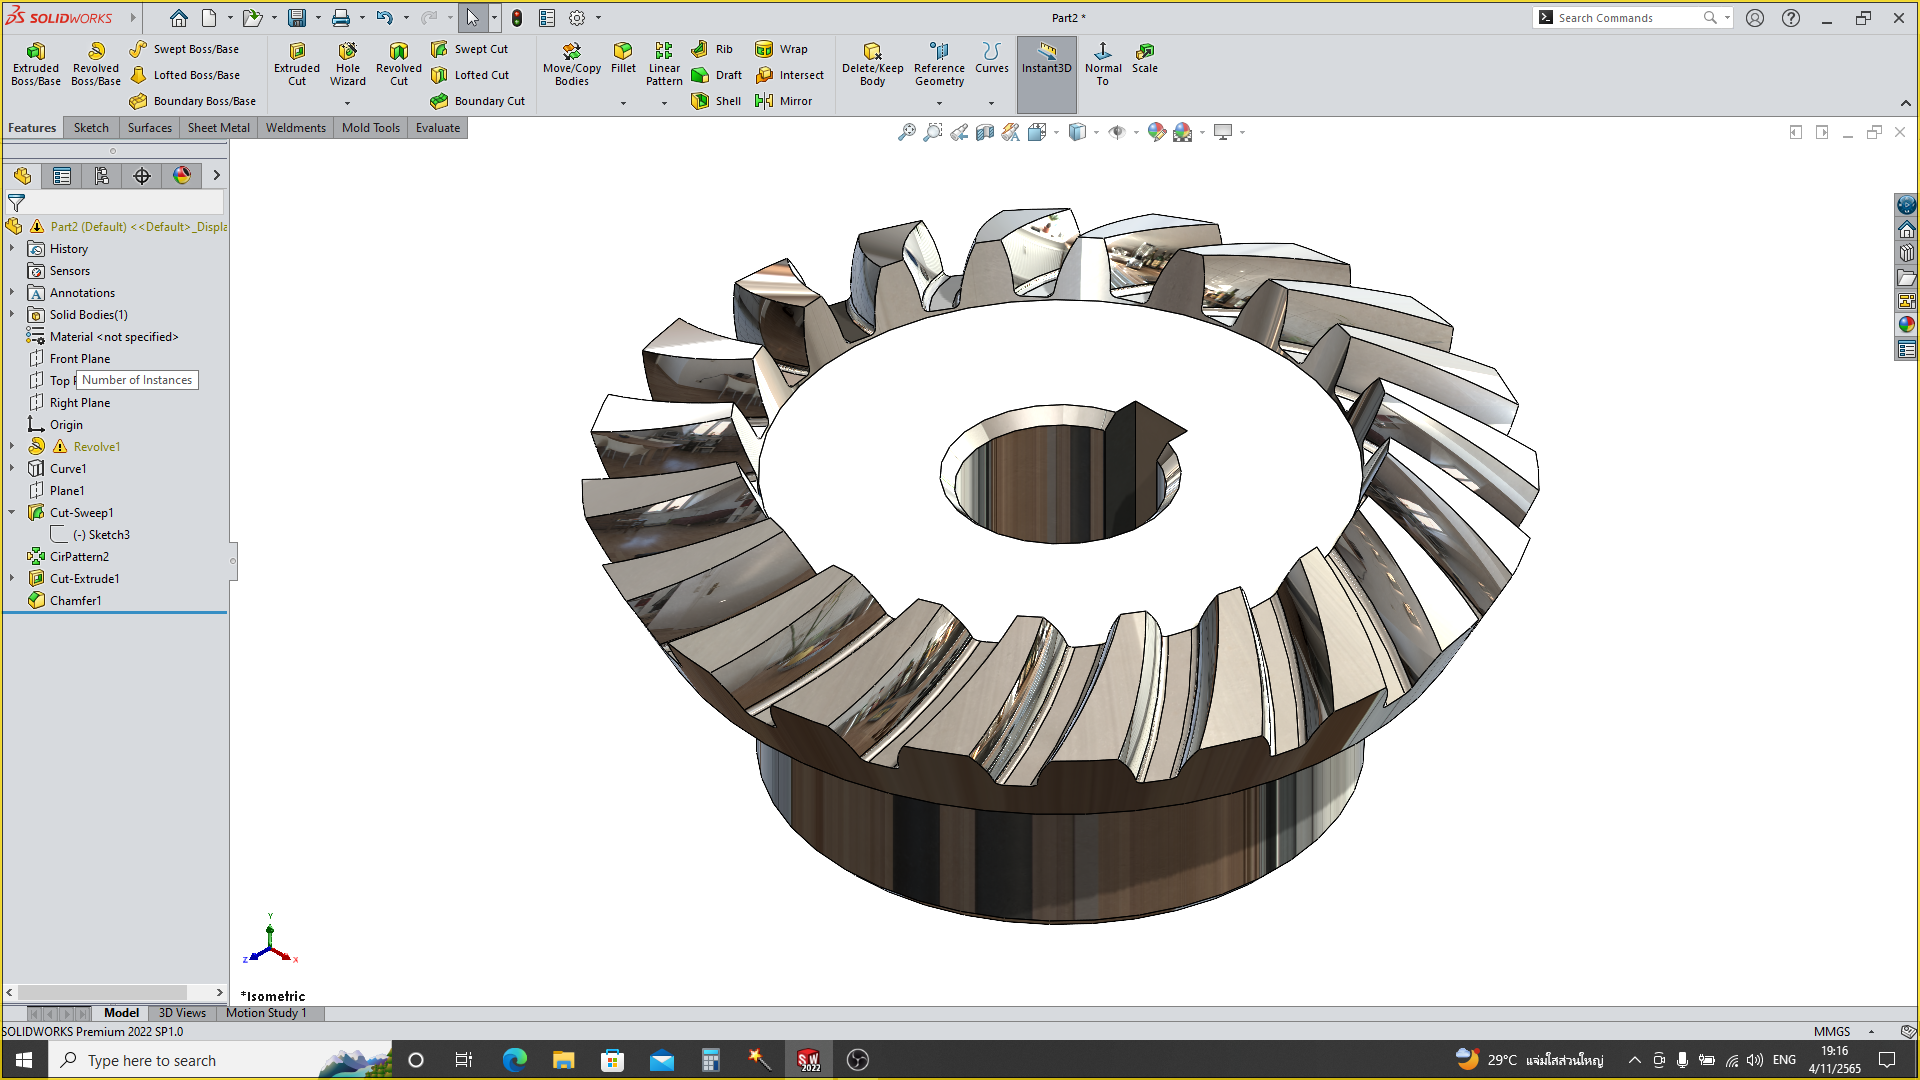Choose the Lofted Cut tool
Image resolution: width=1920 pixels, height=1080 pixels.
(x=470, y=75)
